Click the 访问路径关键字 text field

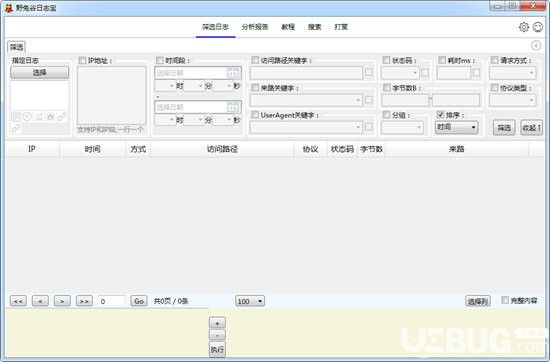pyautogui.click(x=306, y=73)
